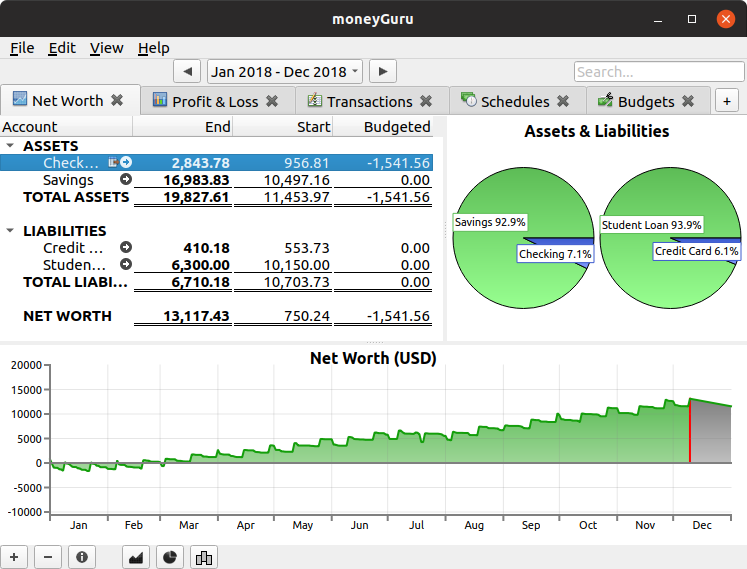Click the 13,117.43 net worth end value
Image resolution: width=747 pixels, height=569 pixels.
[196, 316]
